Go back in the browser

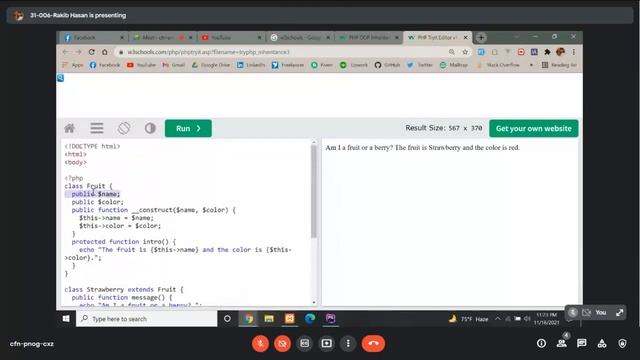[65, 52]
